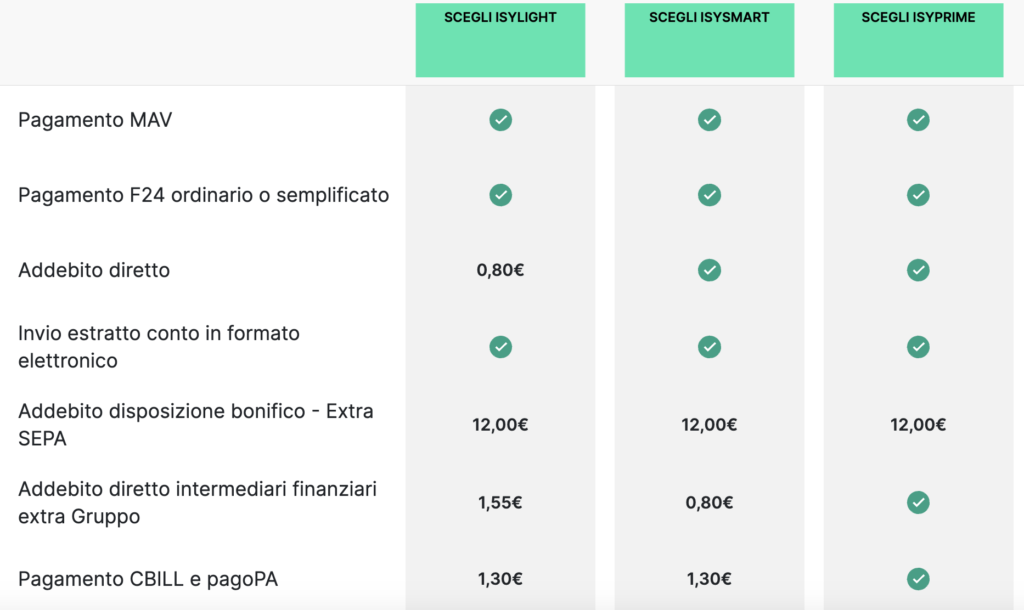Click the ISYPRIME checkmark for Addebito diretto
This screenshot has width=1024, height=610.
point(918,270)
